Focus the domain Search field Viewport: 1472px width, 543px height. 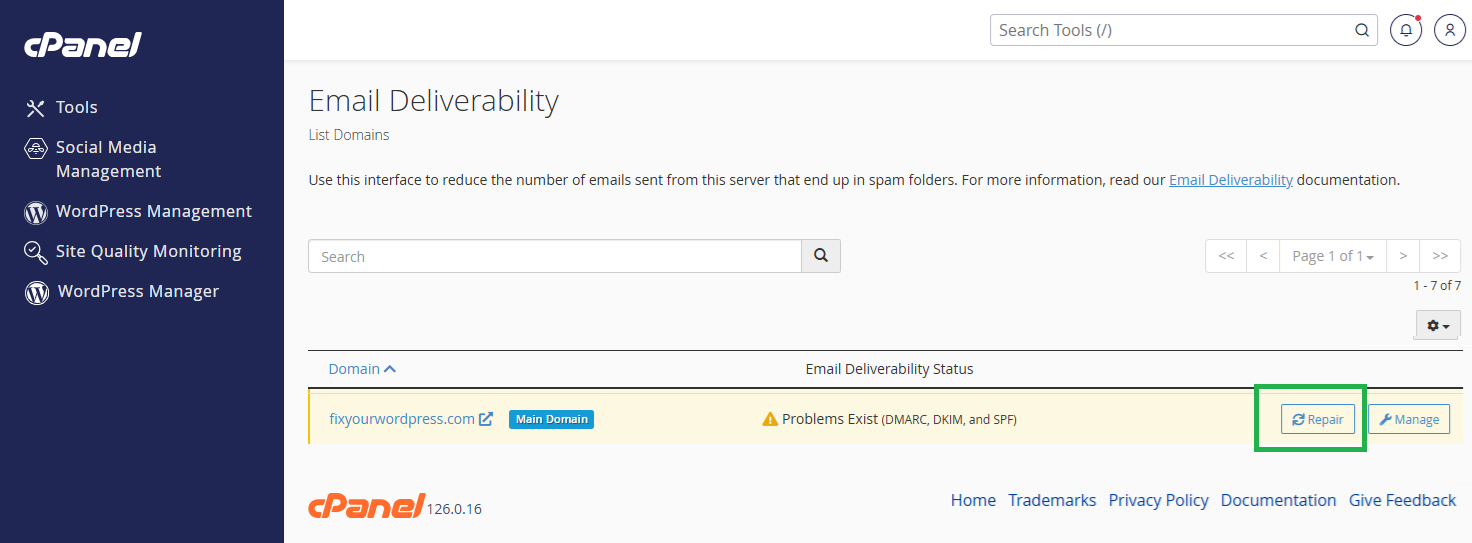[555, 256]
